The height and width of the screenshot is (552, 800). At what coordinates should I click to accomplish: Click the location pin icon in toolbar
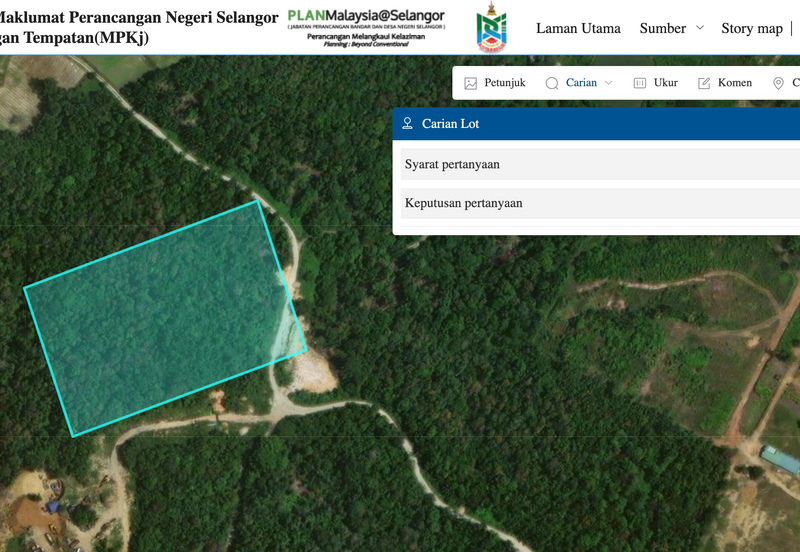point(778,84)
